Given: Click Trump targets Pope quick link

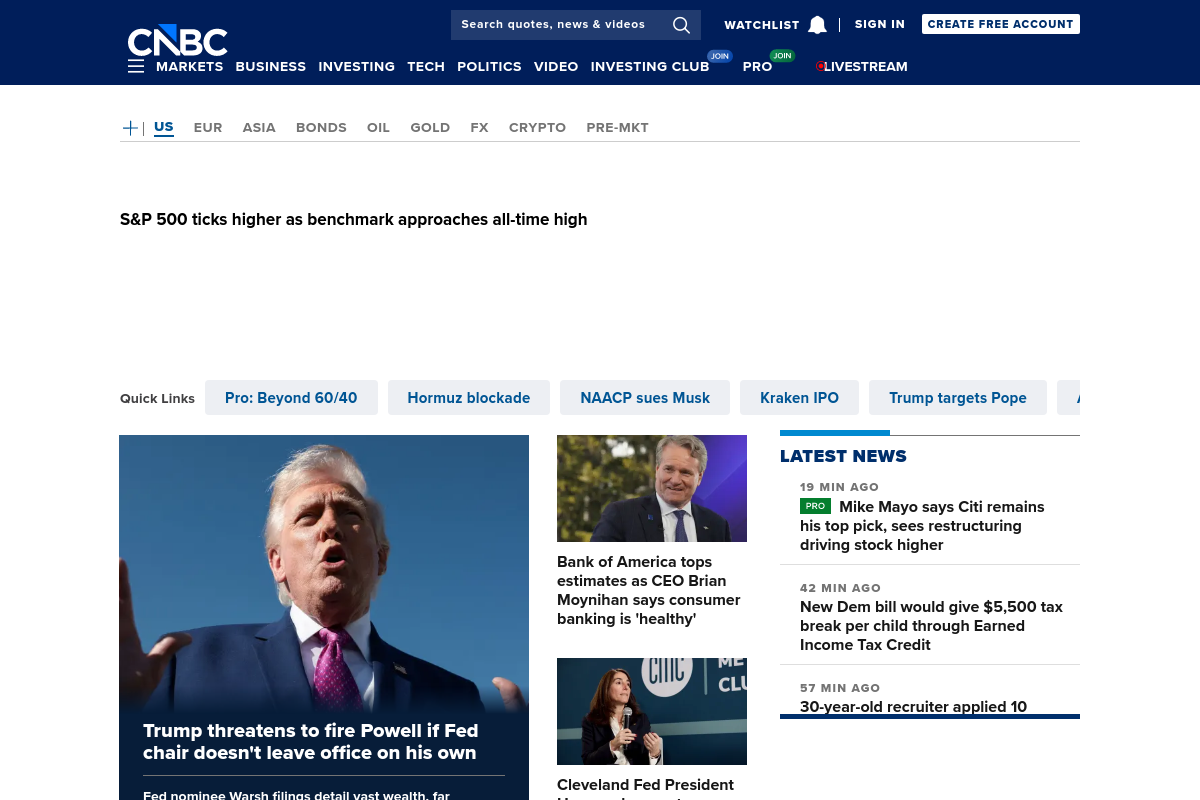Looking at the screenshot, I should pos(958,398).
